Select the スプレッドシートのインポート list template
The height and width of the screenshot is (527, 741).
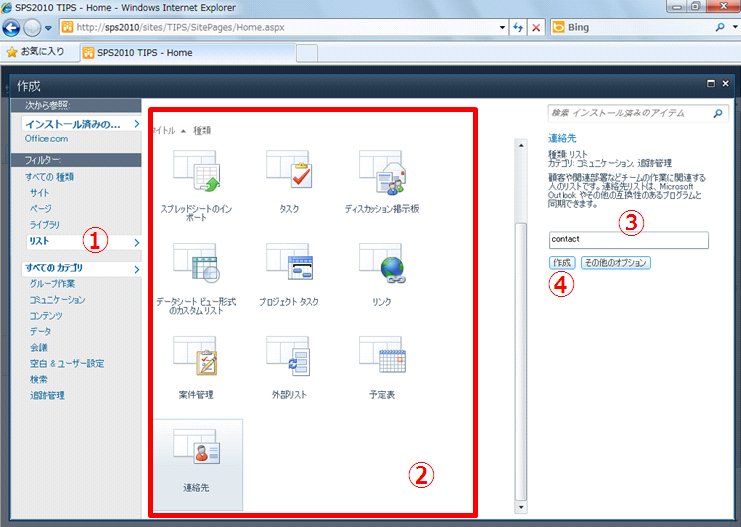point(196,186)
